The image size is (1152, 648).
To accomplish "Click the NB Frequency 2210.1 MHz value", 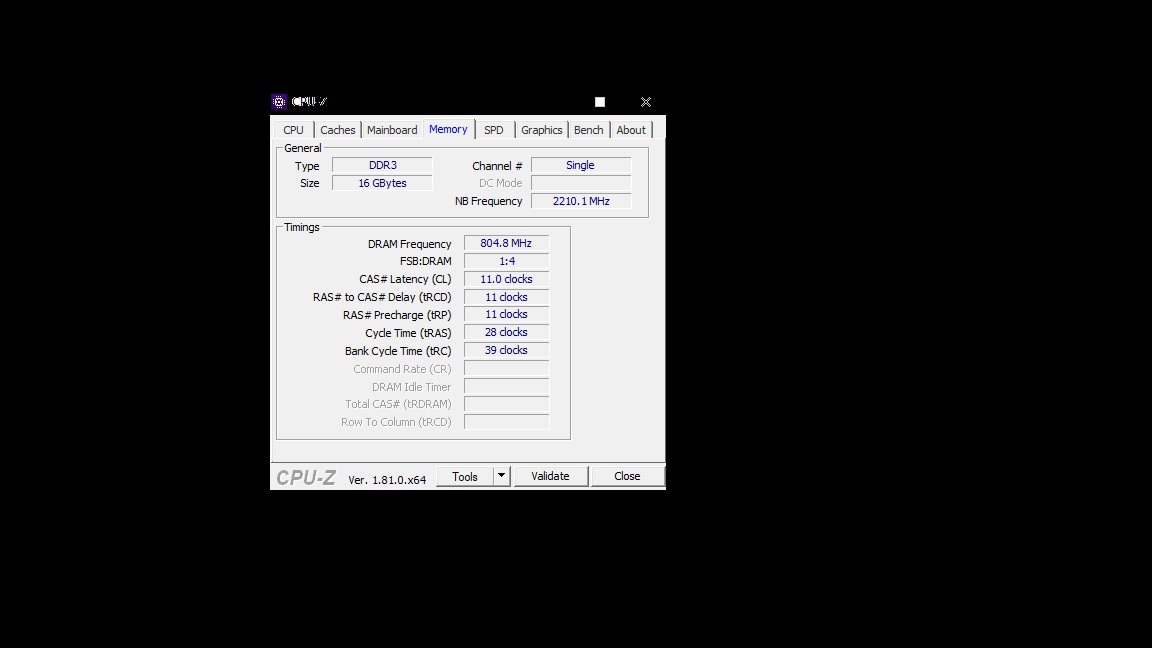I will (580, 201).
